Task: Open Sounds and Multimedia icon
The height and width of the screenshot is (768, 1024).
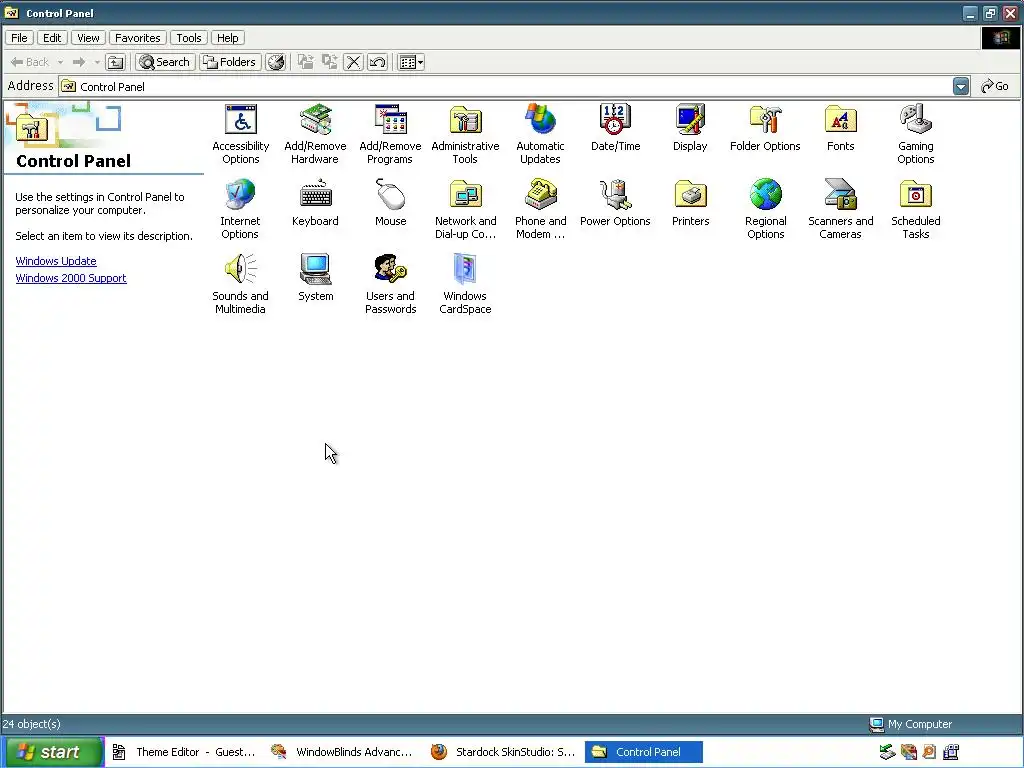Action: click(240, 284)
